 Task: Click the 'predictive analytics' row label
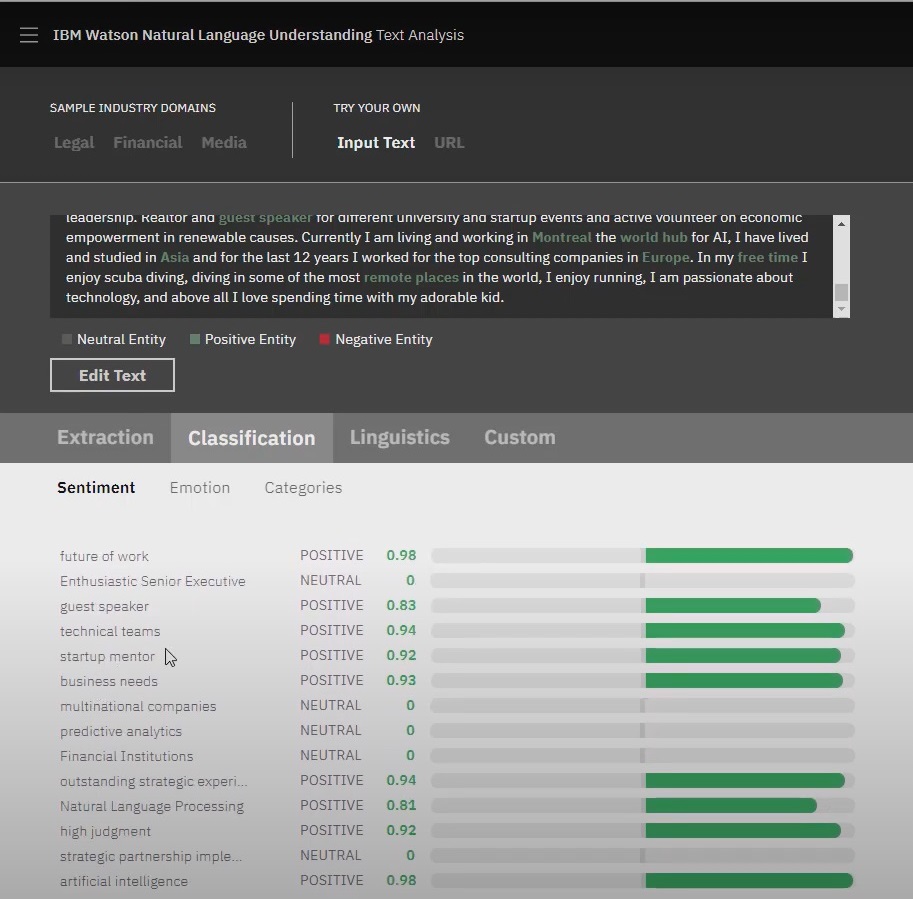click(121, 731)
